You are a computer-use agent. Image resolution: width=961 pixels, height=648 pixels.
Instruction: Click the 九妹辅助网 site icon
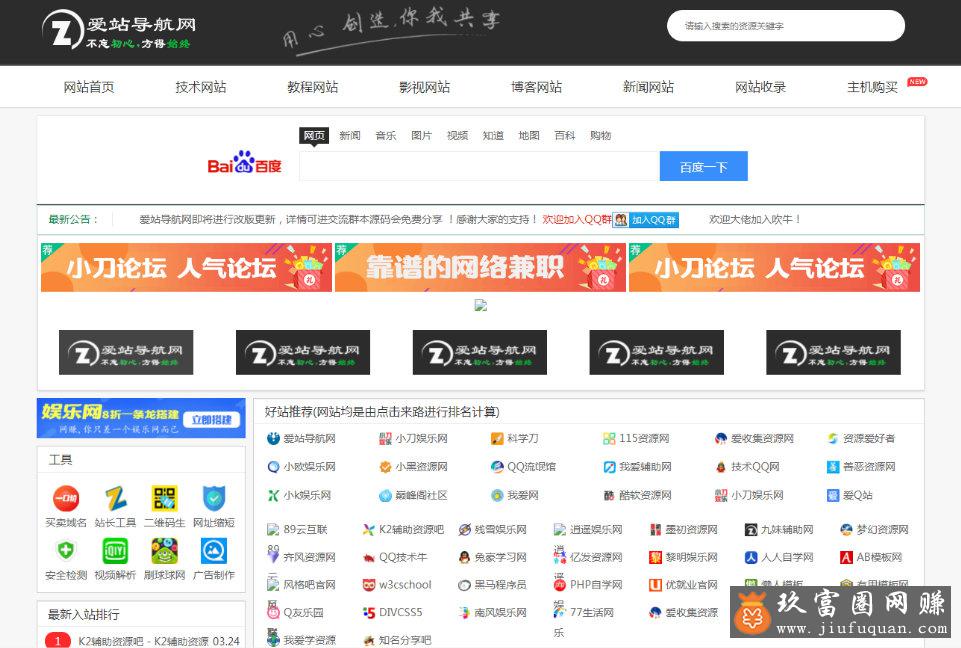(x=751, y=530)
